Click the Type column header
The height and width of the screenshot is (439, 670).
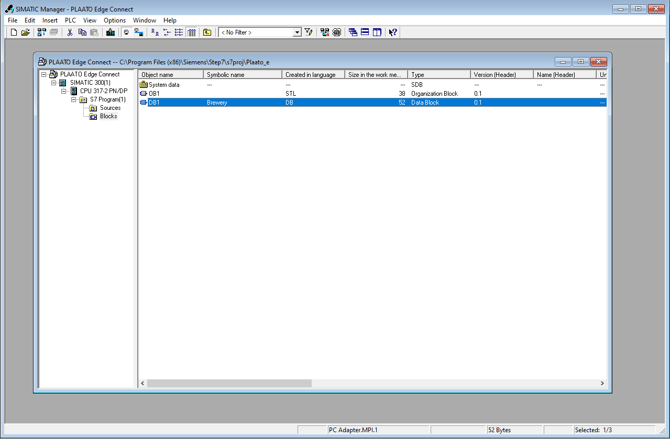439,75
